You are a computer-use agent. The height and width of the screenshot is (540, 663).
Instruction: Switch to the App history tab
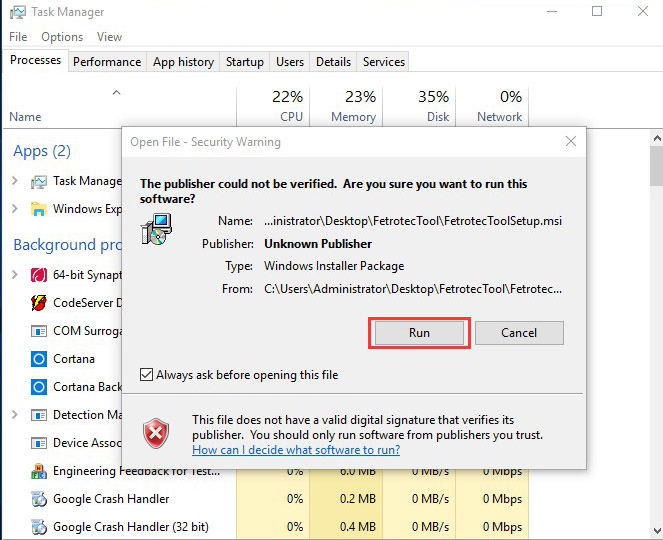coord(184,62)
